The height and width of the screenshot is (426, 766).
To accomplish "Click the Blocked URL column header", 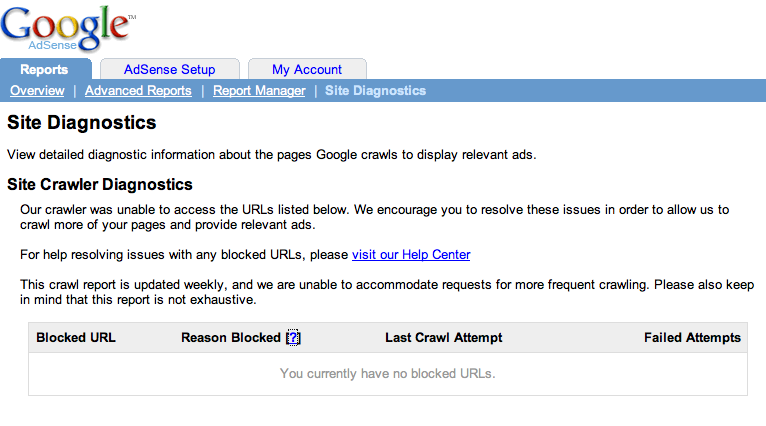I will (x=76, y=338).
